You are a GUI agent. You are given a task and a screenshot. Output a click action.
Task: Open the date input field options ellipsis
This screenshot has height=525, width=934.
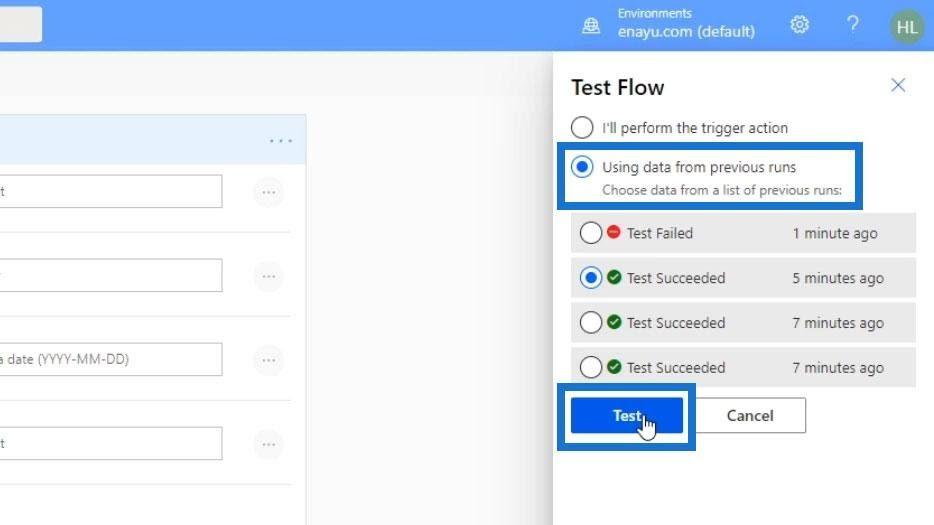coord(269,361)
